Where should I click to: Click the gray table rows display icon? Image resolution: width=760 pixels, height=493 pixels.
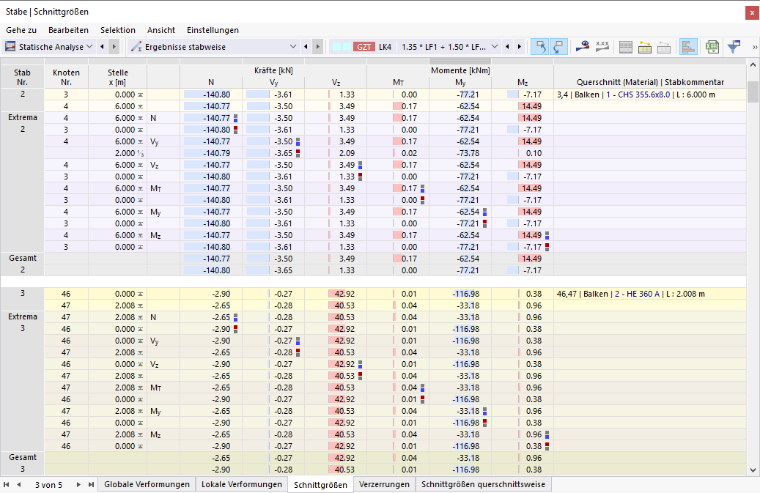626,47
